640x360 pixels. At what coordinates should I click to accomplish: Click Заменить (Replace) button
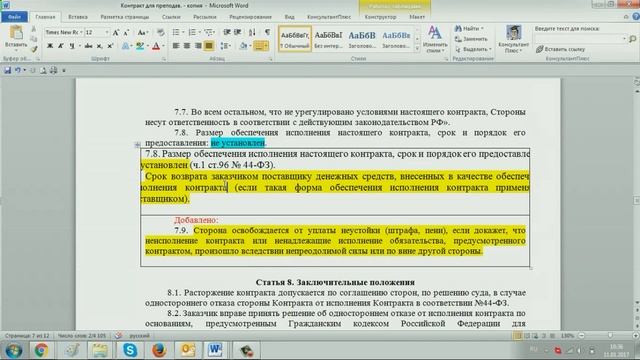point(471,39)
